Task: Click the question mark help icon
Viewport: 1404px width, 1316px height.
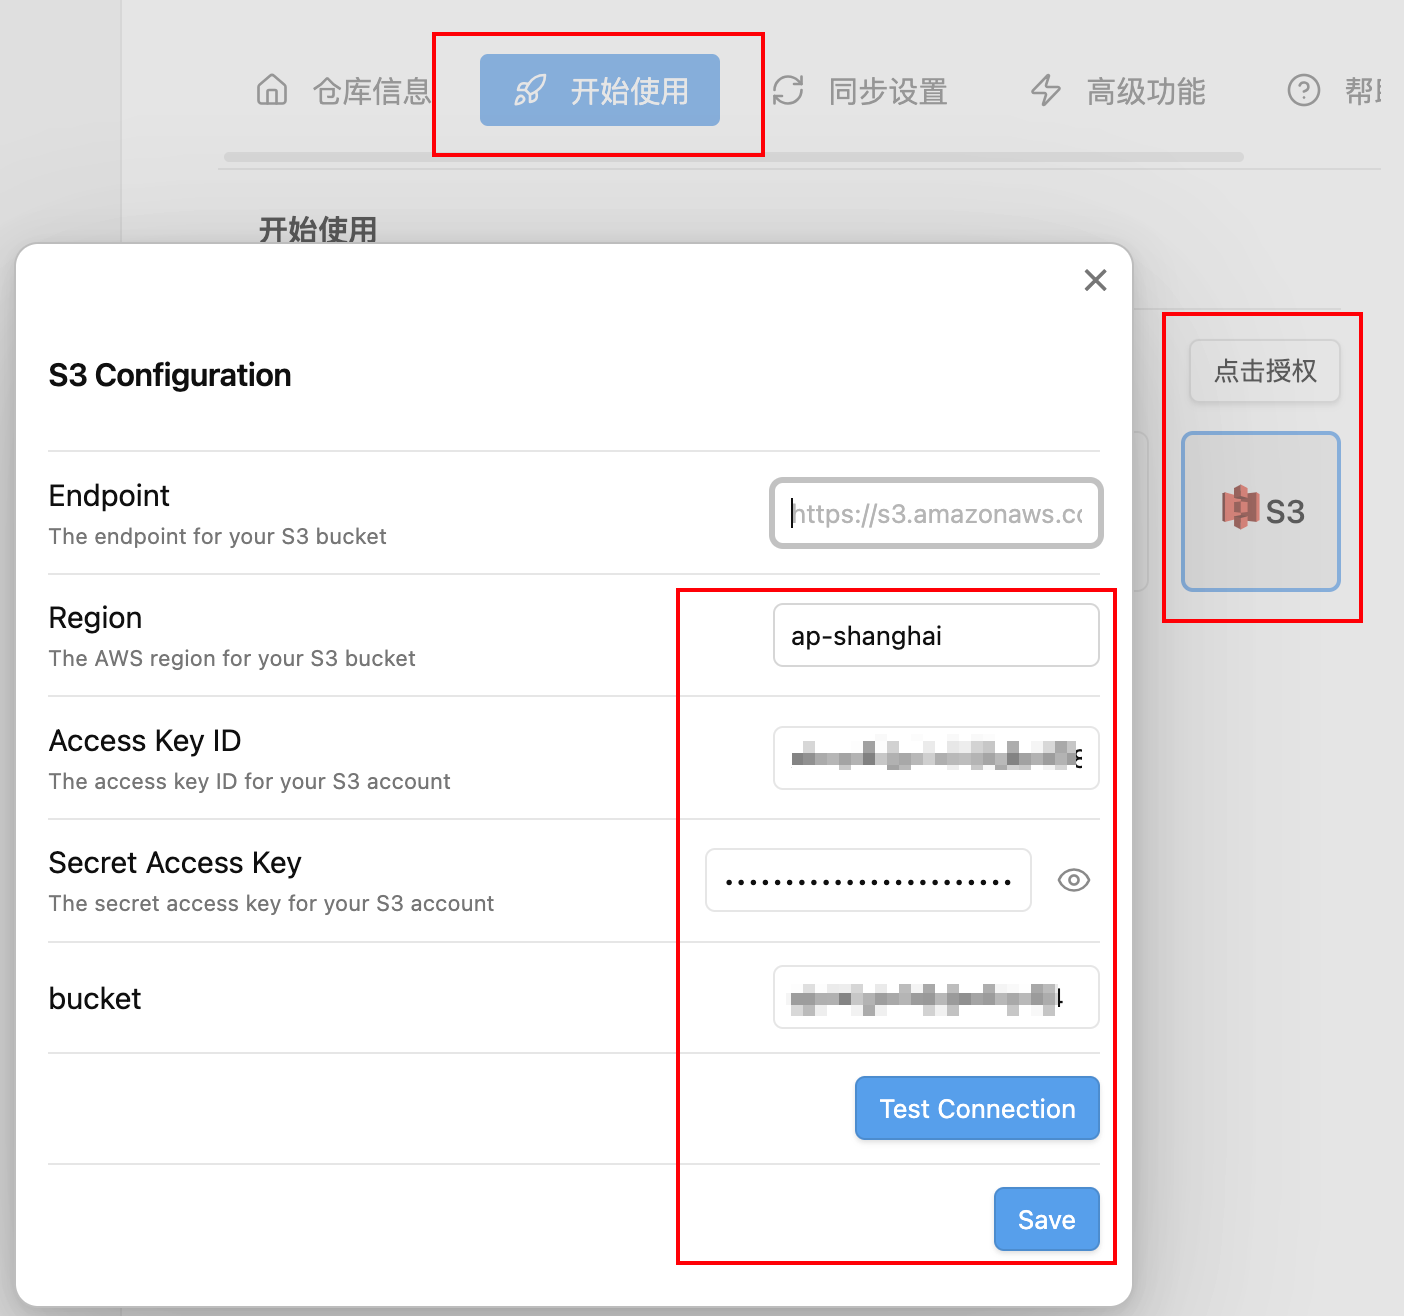Action: point(1303,91)
